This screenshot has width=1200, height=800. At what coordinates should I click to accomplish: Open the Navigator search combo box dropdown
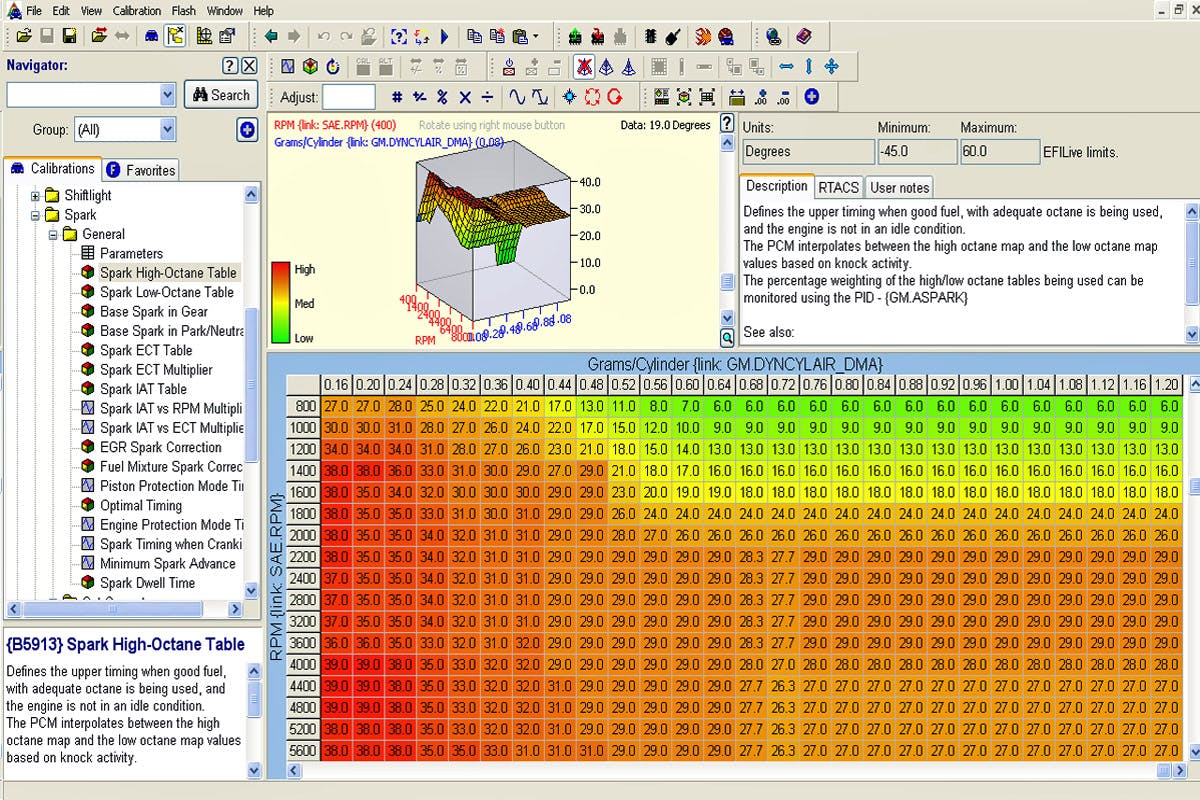pyautogui.click(x=167, y=95)
